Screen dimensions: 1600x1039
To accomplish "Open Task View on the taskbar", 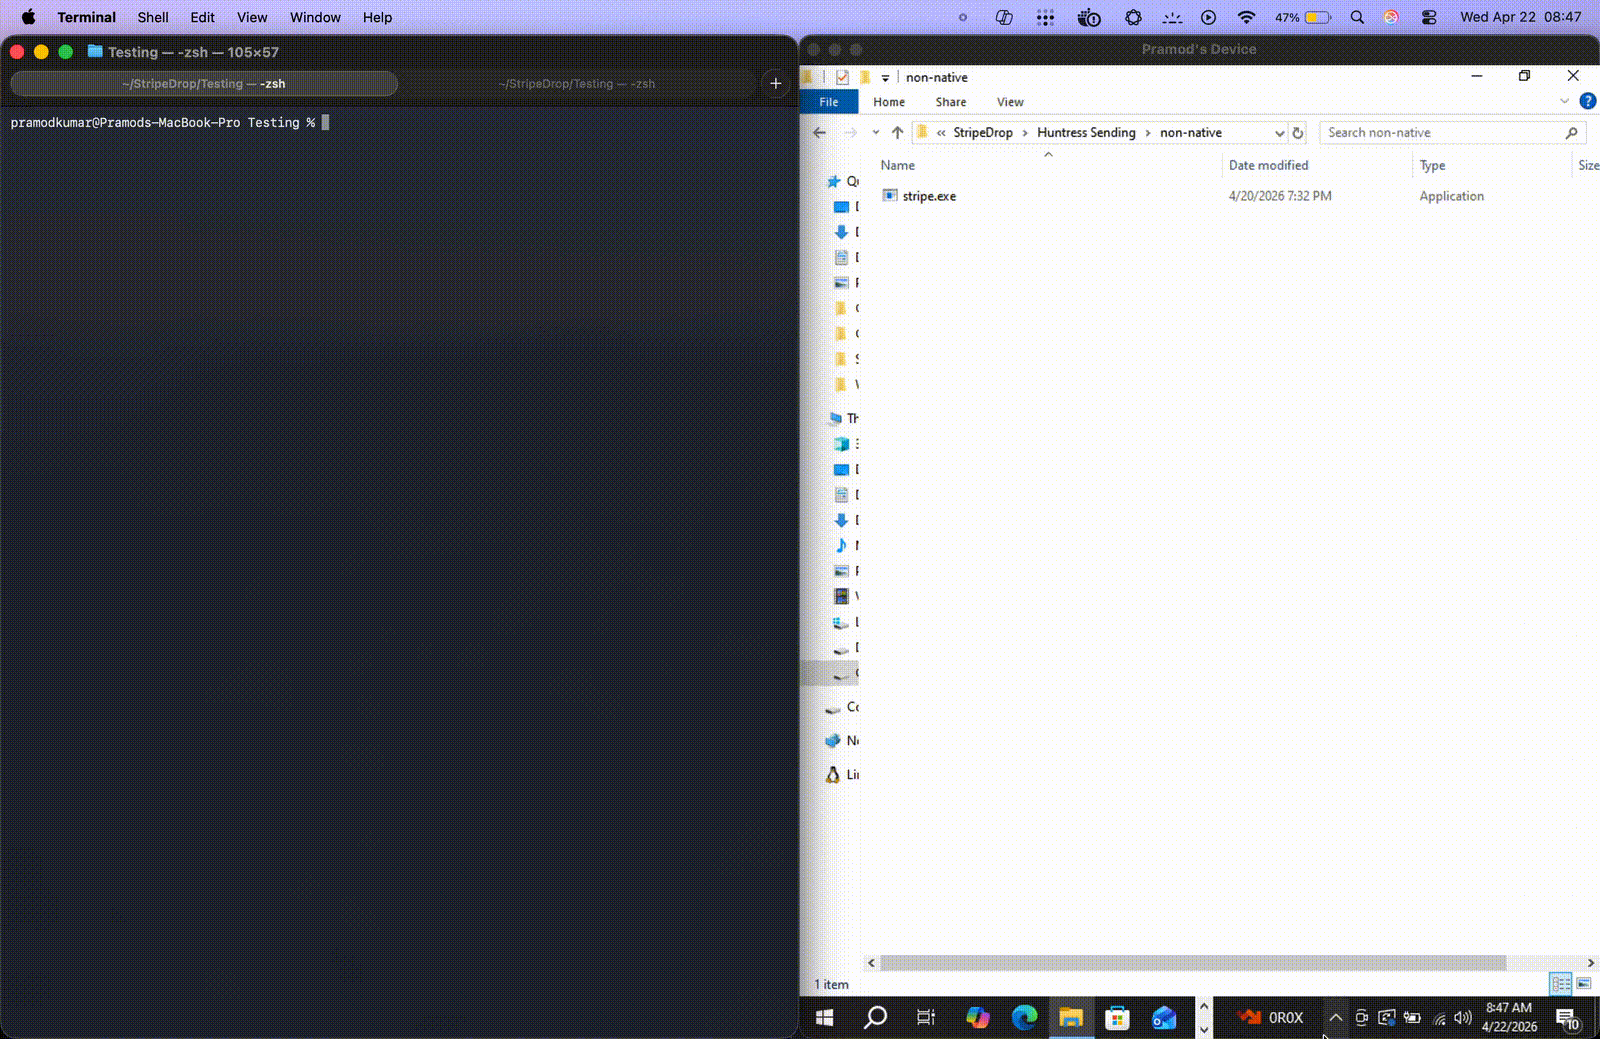I will point(926,1018).
